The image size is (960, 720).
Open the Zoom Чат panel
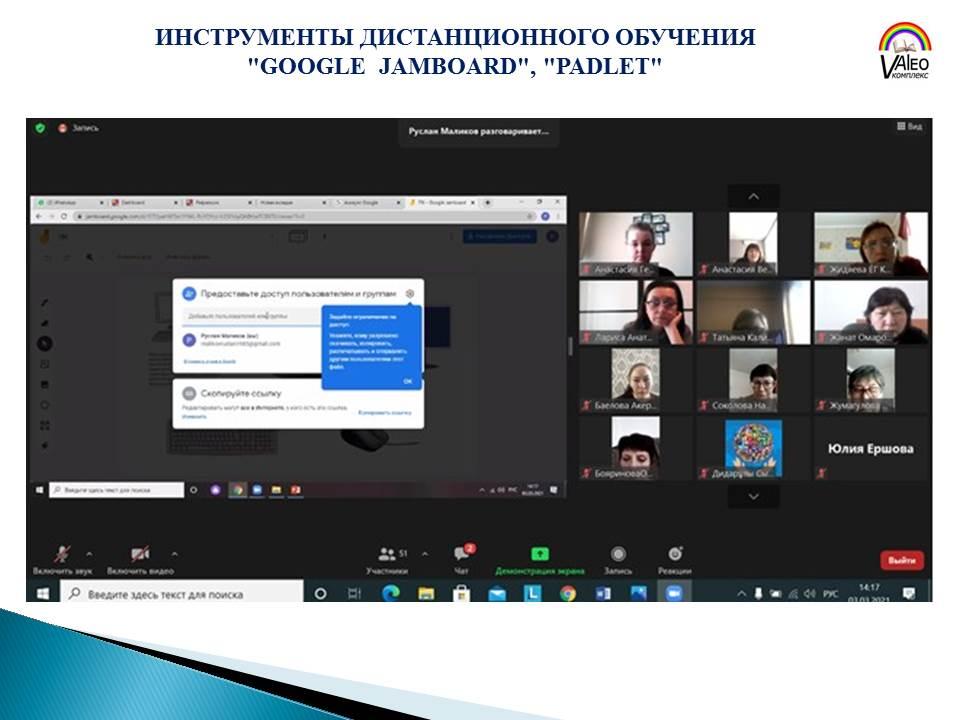pyautogui.click(x=462, y=560)
